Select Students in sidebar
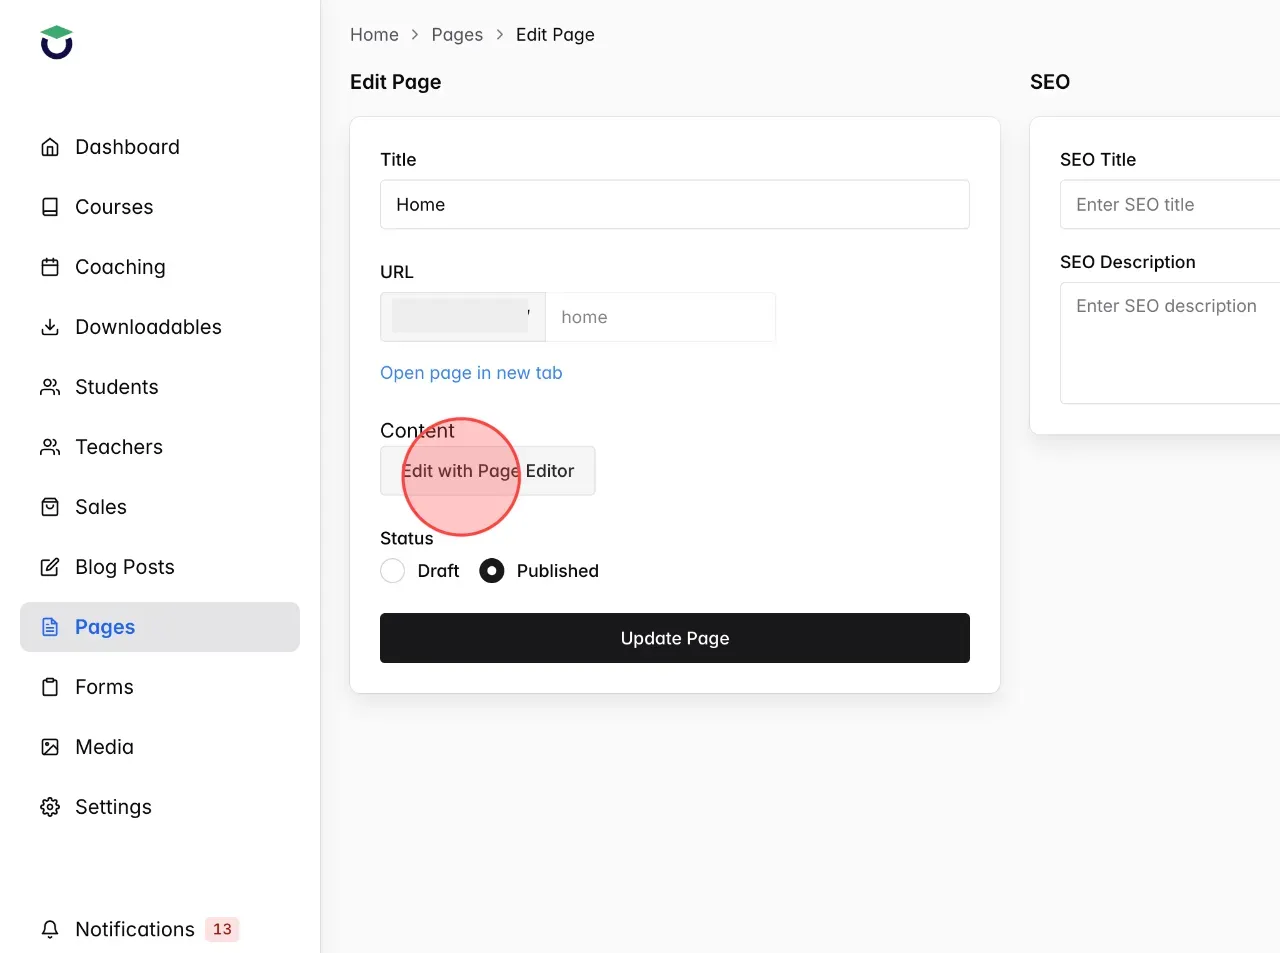The width and height of the screenshot is (1280, 953). (x=160, y=387)
